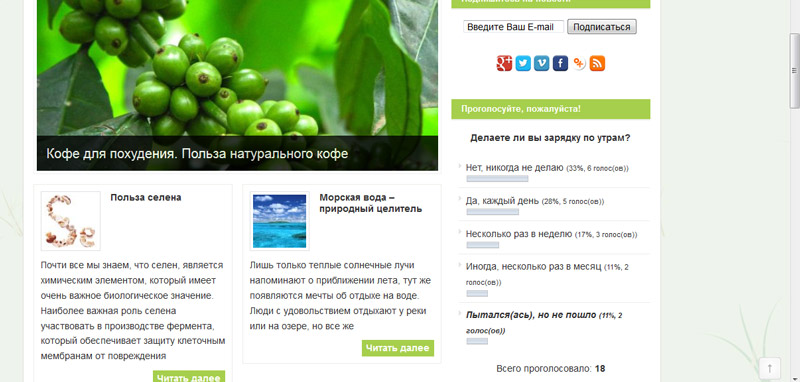
Task: Click poll answer 'Несколько раз в неделю'
Action: pos(519,234)
